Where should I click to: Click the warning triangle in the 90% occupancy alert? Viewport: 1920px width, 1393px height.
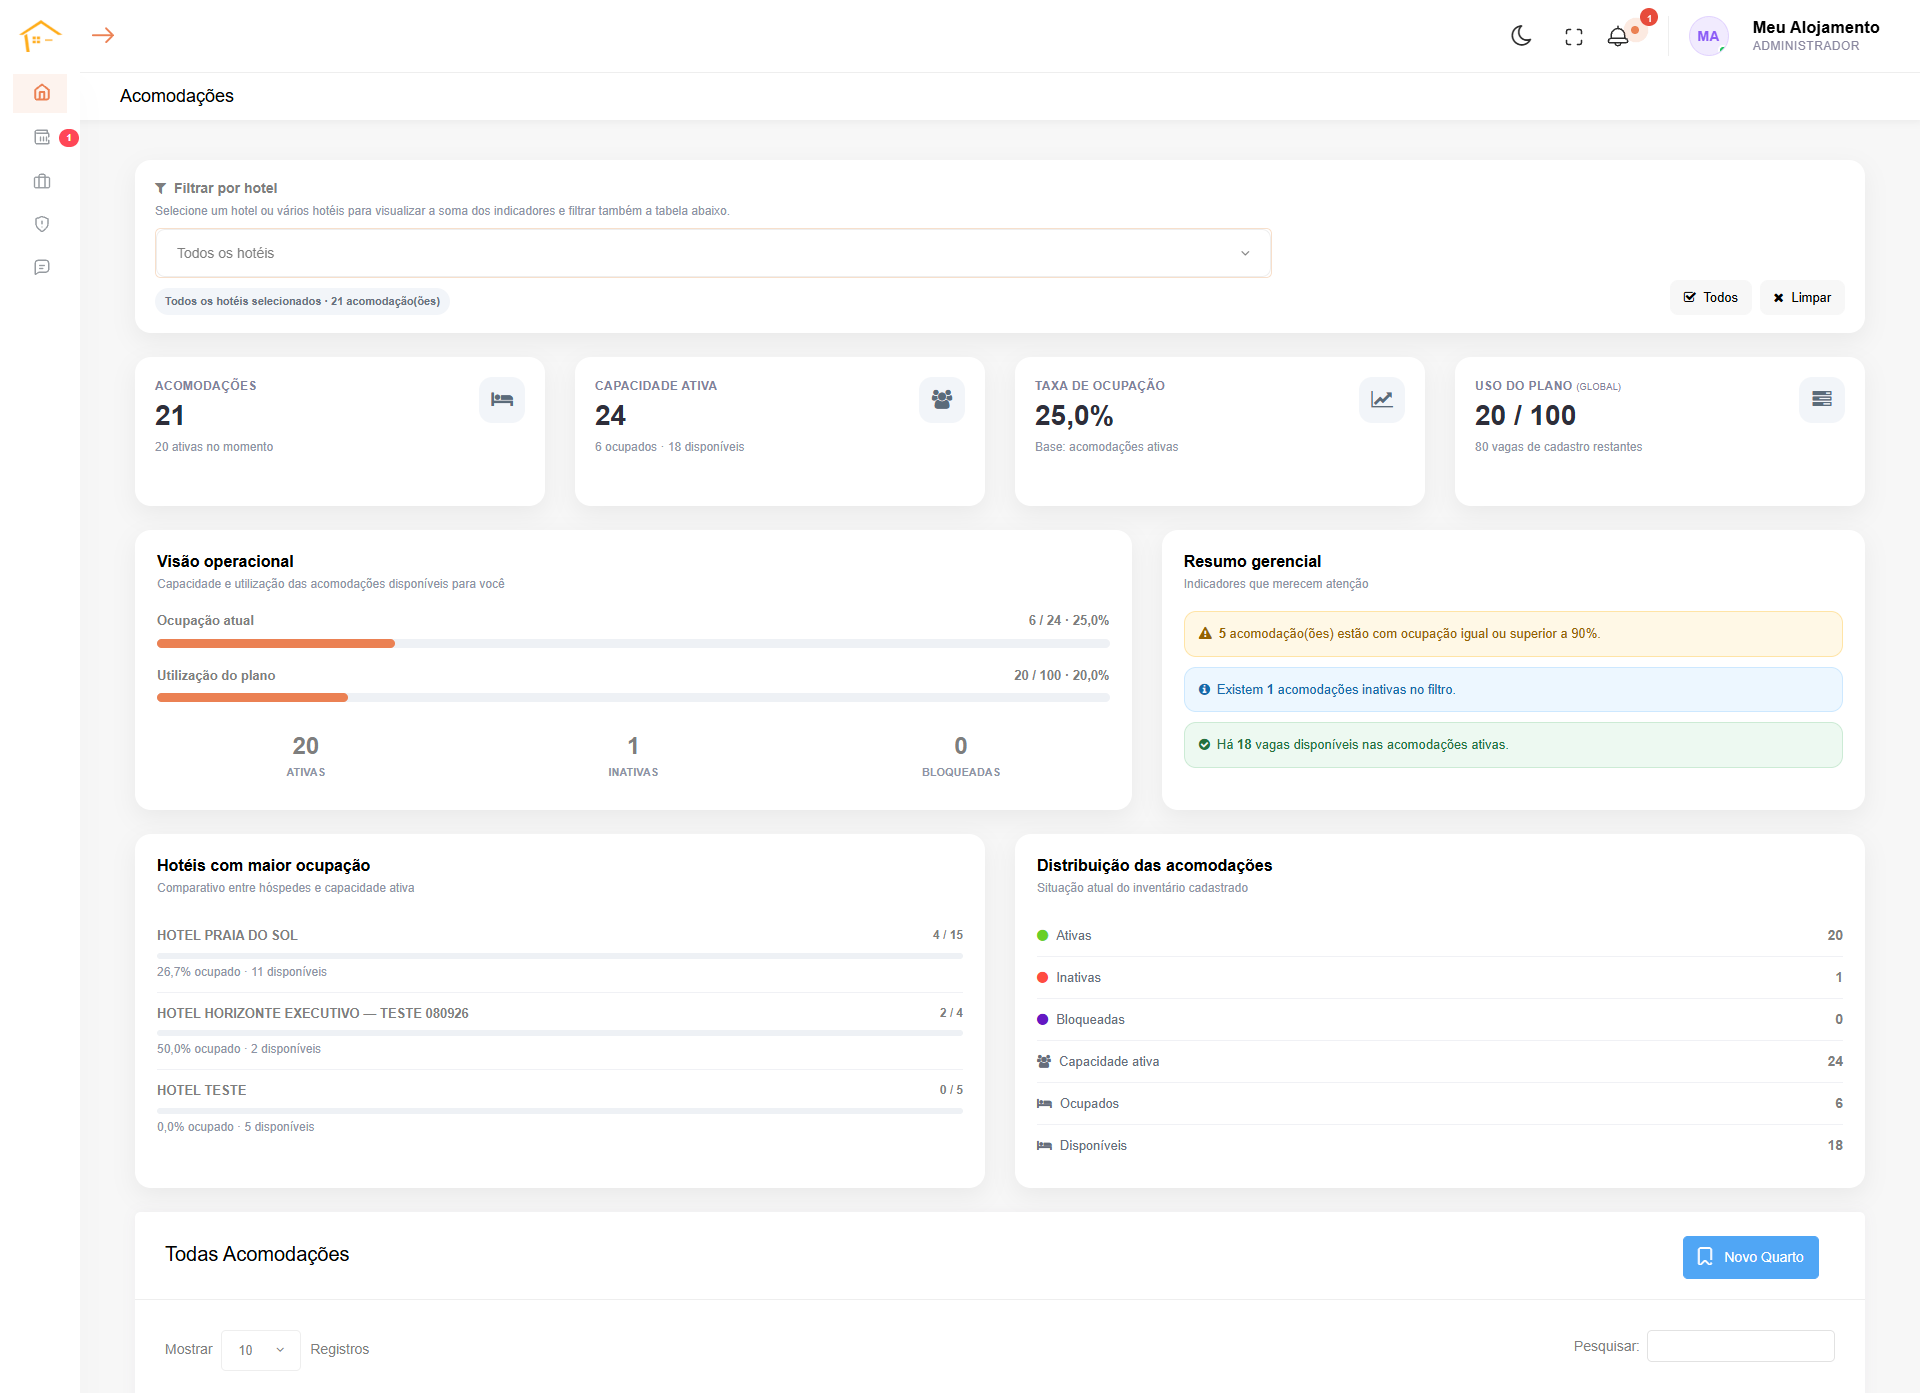point(1205,634)
